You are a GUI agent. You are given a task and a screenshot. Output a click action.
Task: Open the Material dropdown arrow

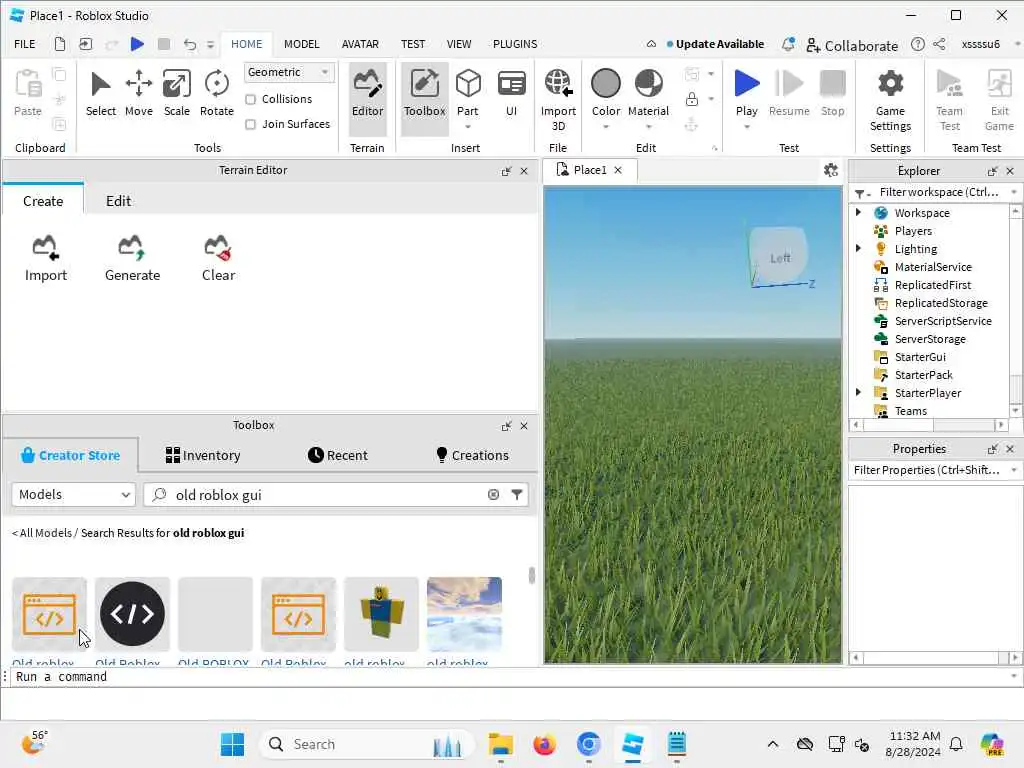(648, 127)
